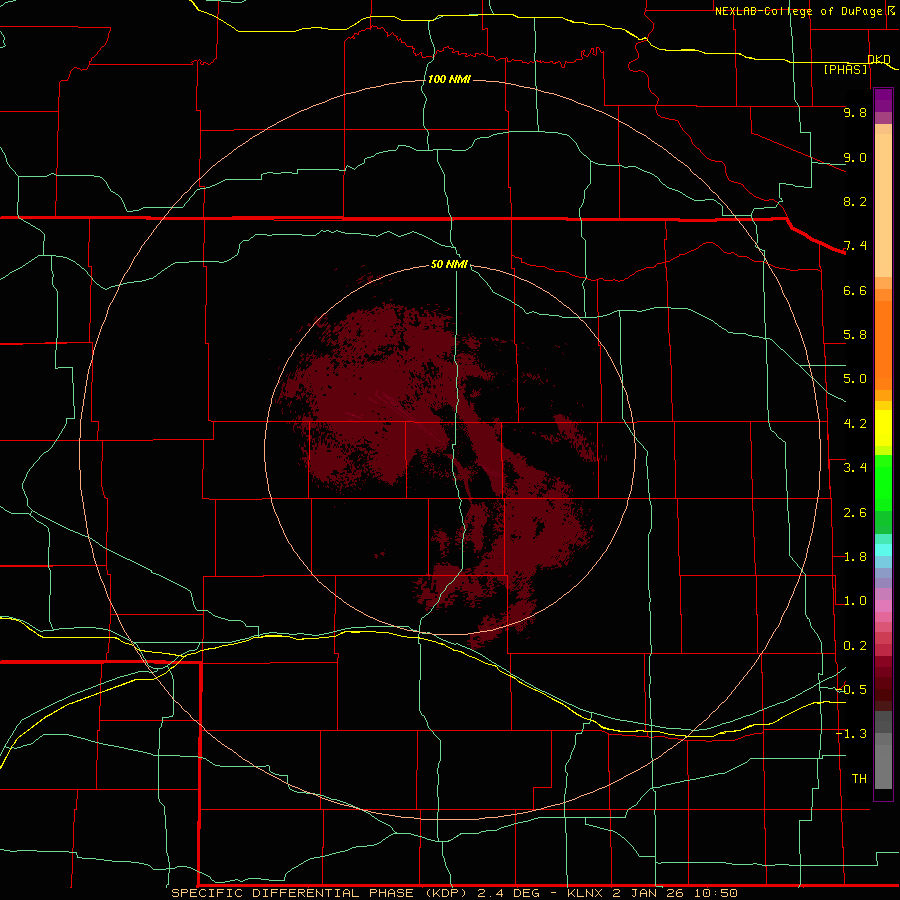Click the bright green segment of the color bar
This screenshot has height=900, width=900.
[x=883, y=482]
